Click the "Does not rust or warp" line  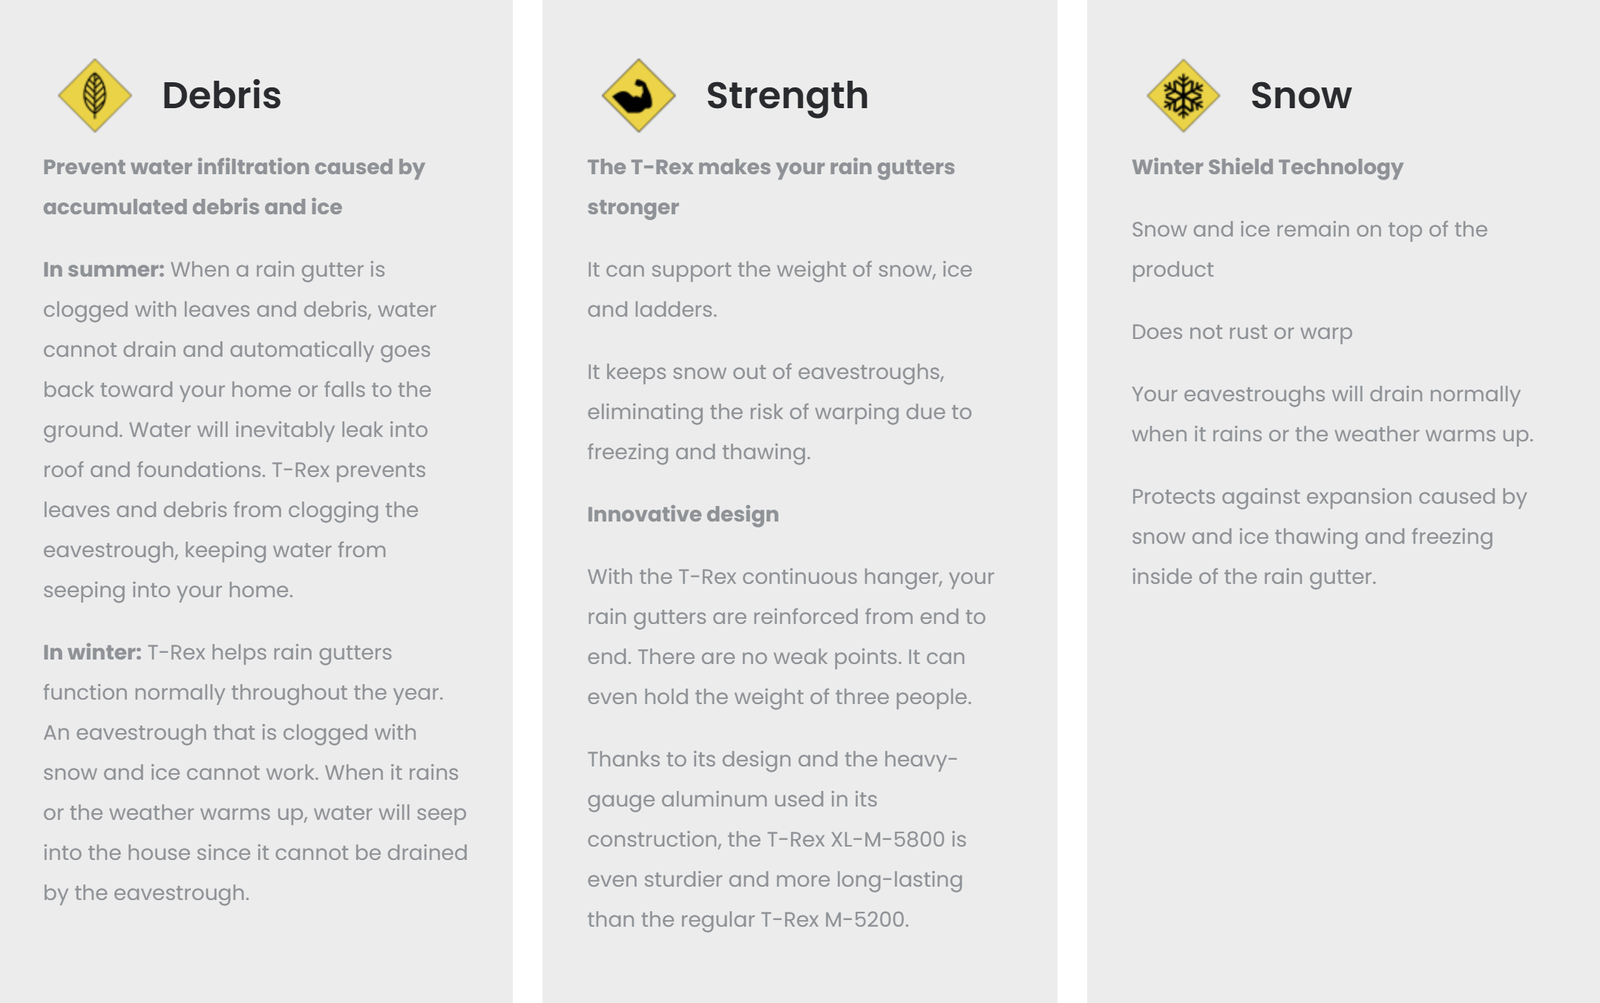(1241, 331)
